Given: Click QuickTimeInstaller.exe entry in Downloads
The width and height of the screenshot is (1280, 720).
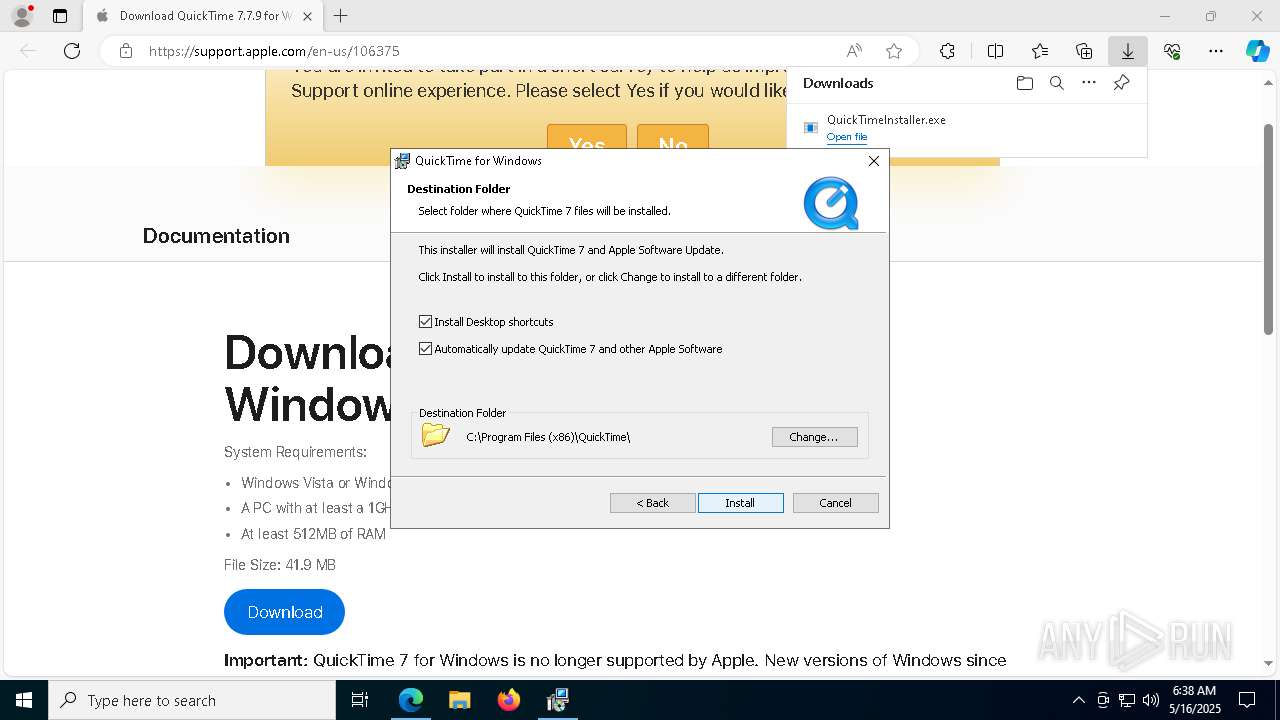Looking at the screenshot, I should (x=886, y=120).
